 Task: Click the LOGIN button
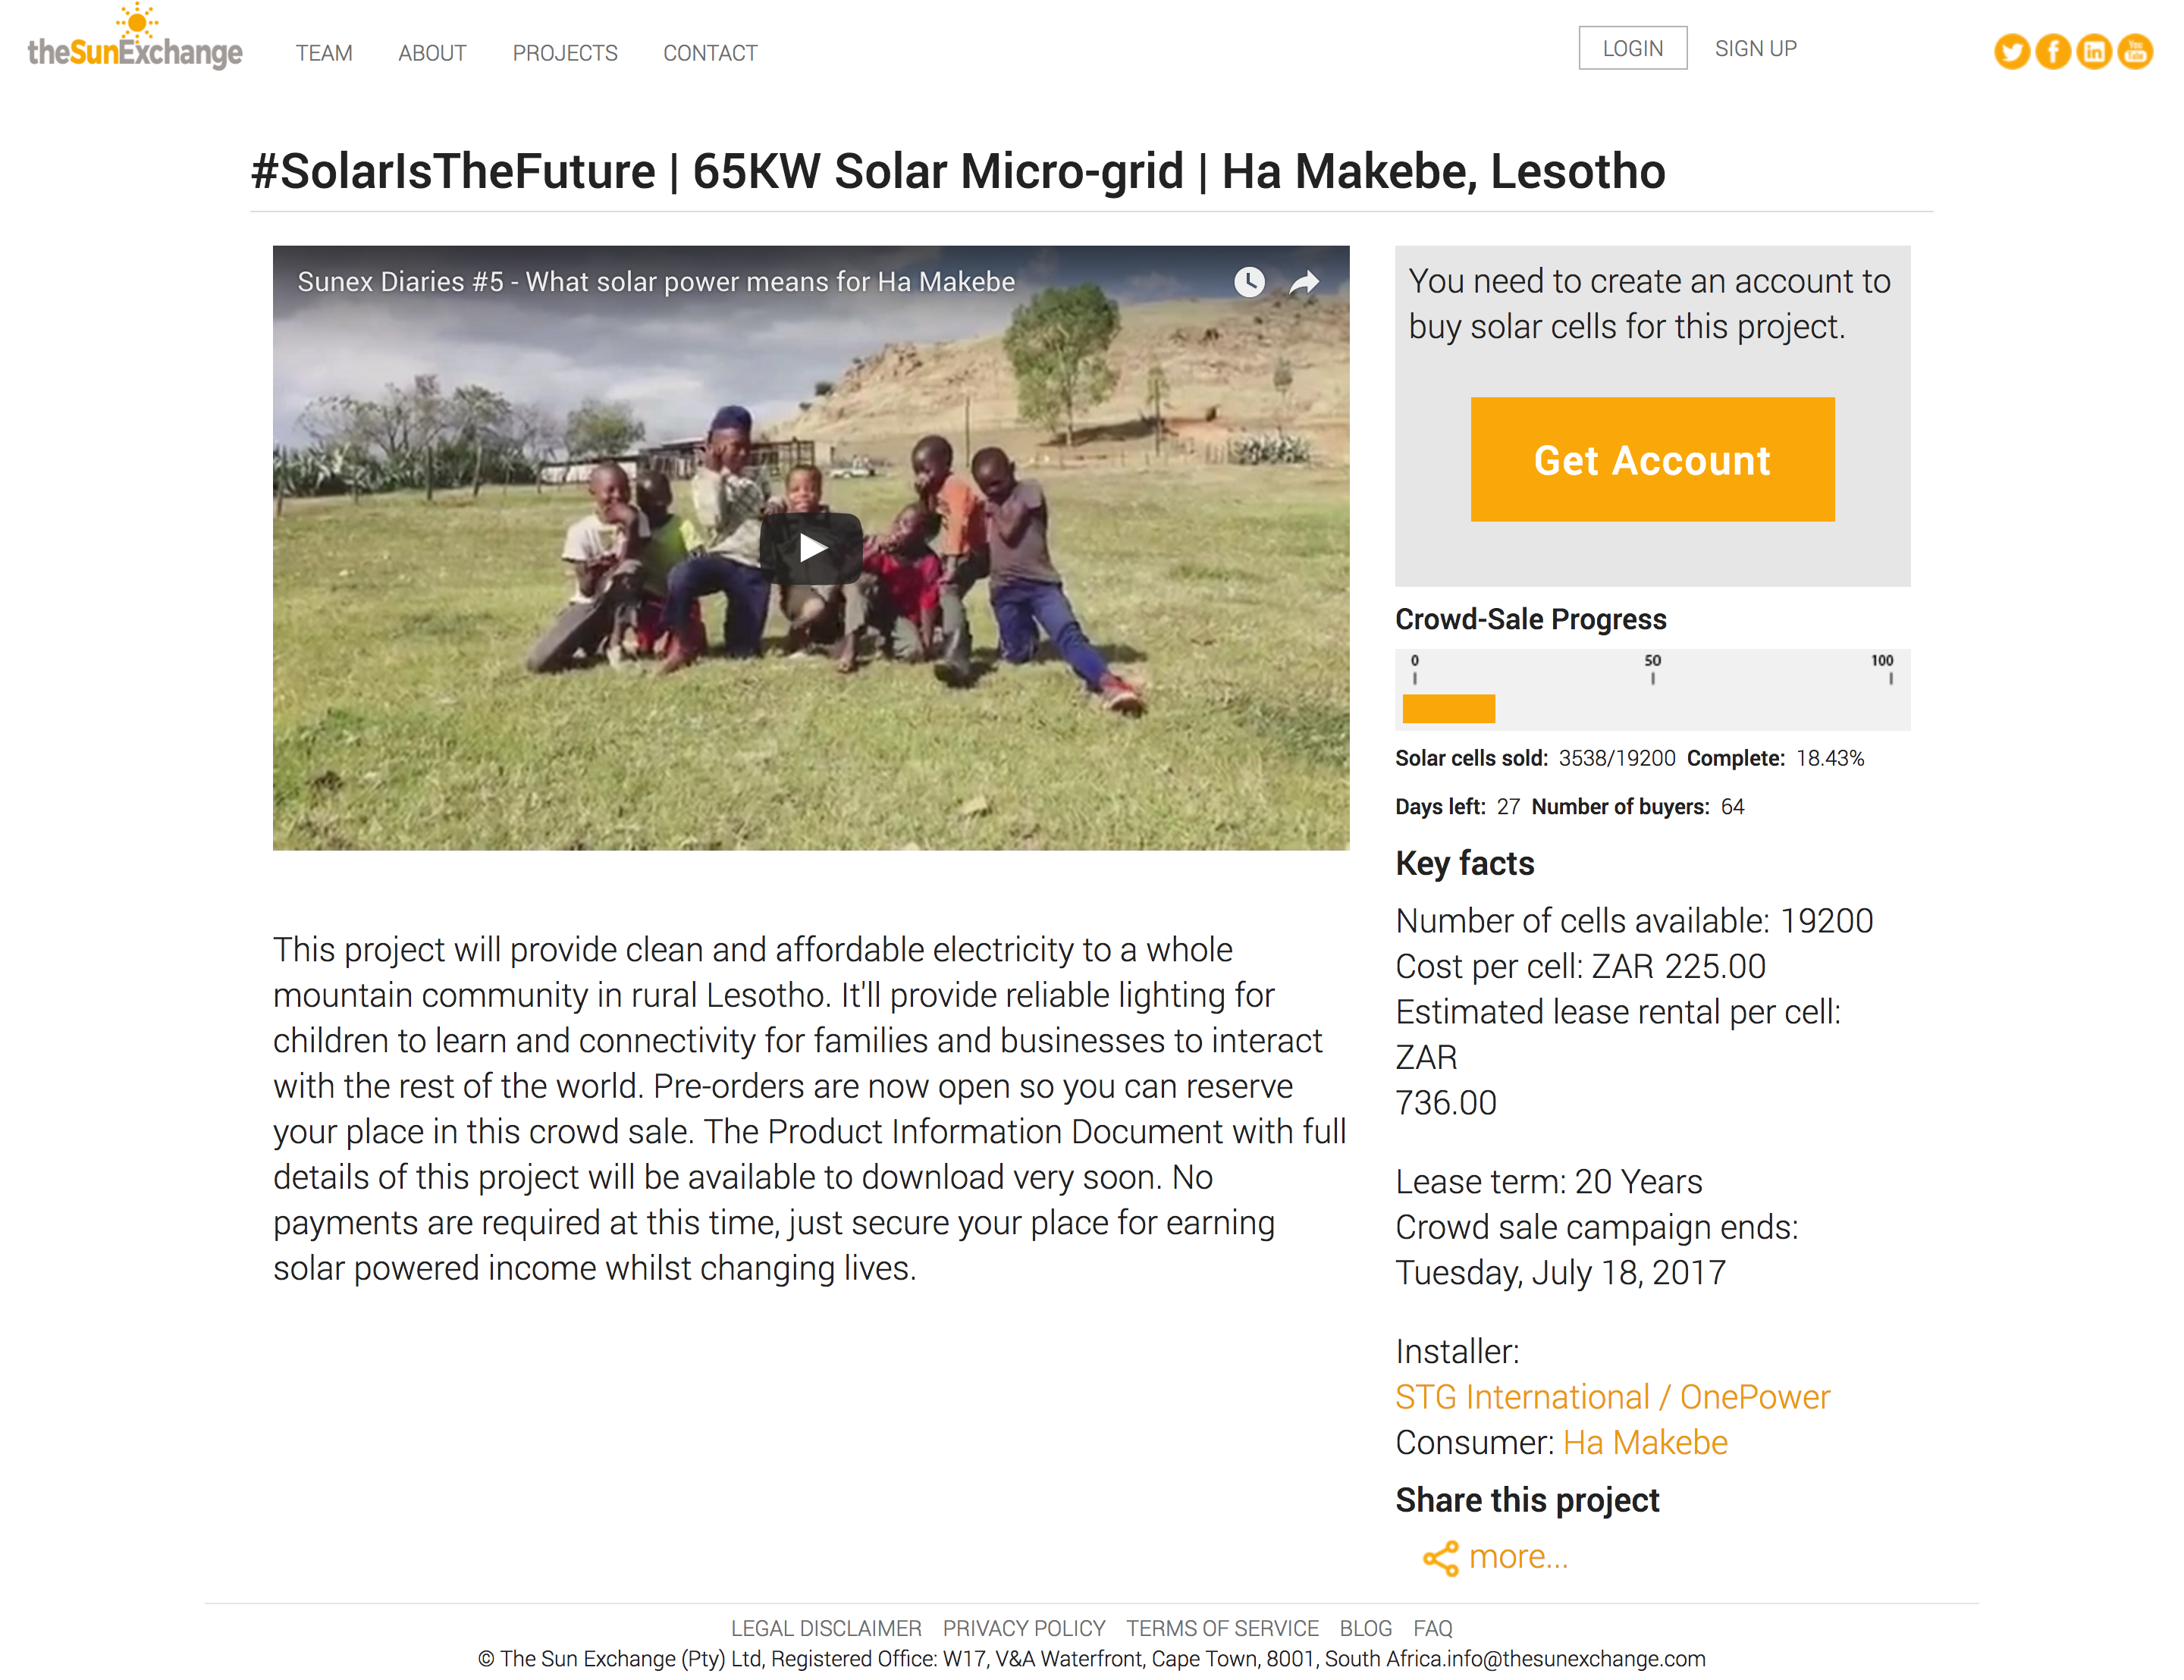pos(1632,48)
